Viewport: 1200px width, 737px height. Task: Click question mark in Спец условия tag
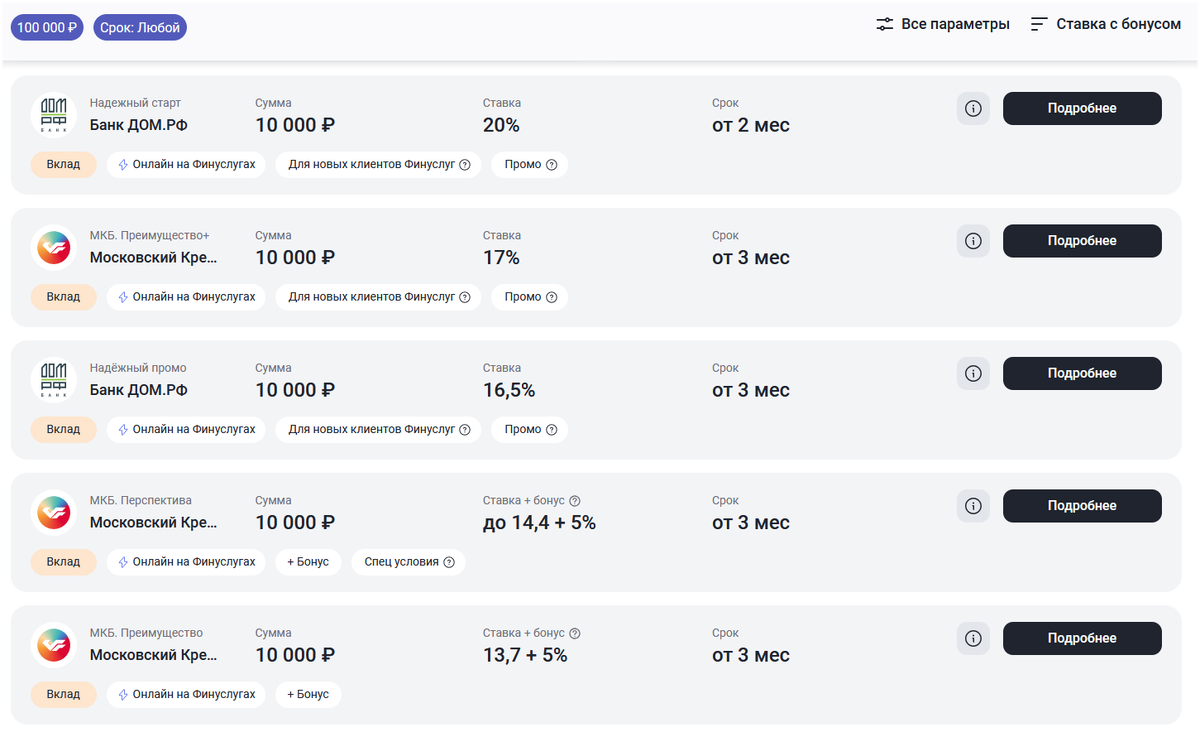pos(449,562)
